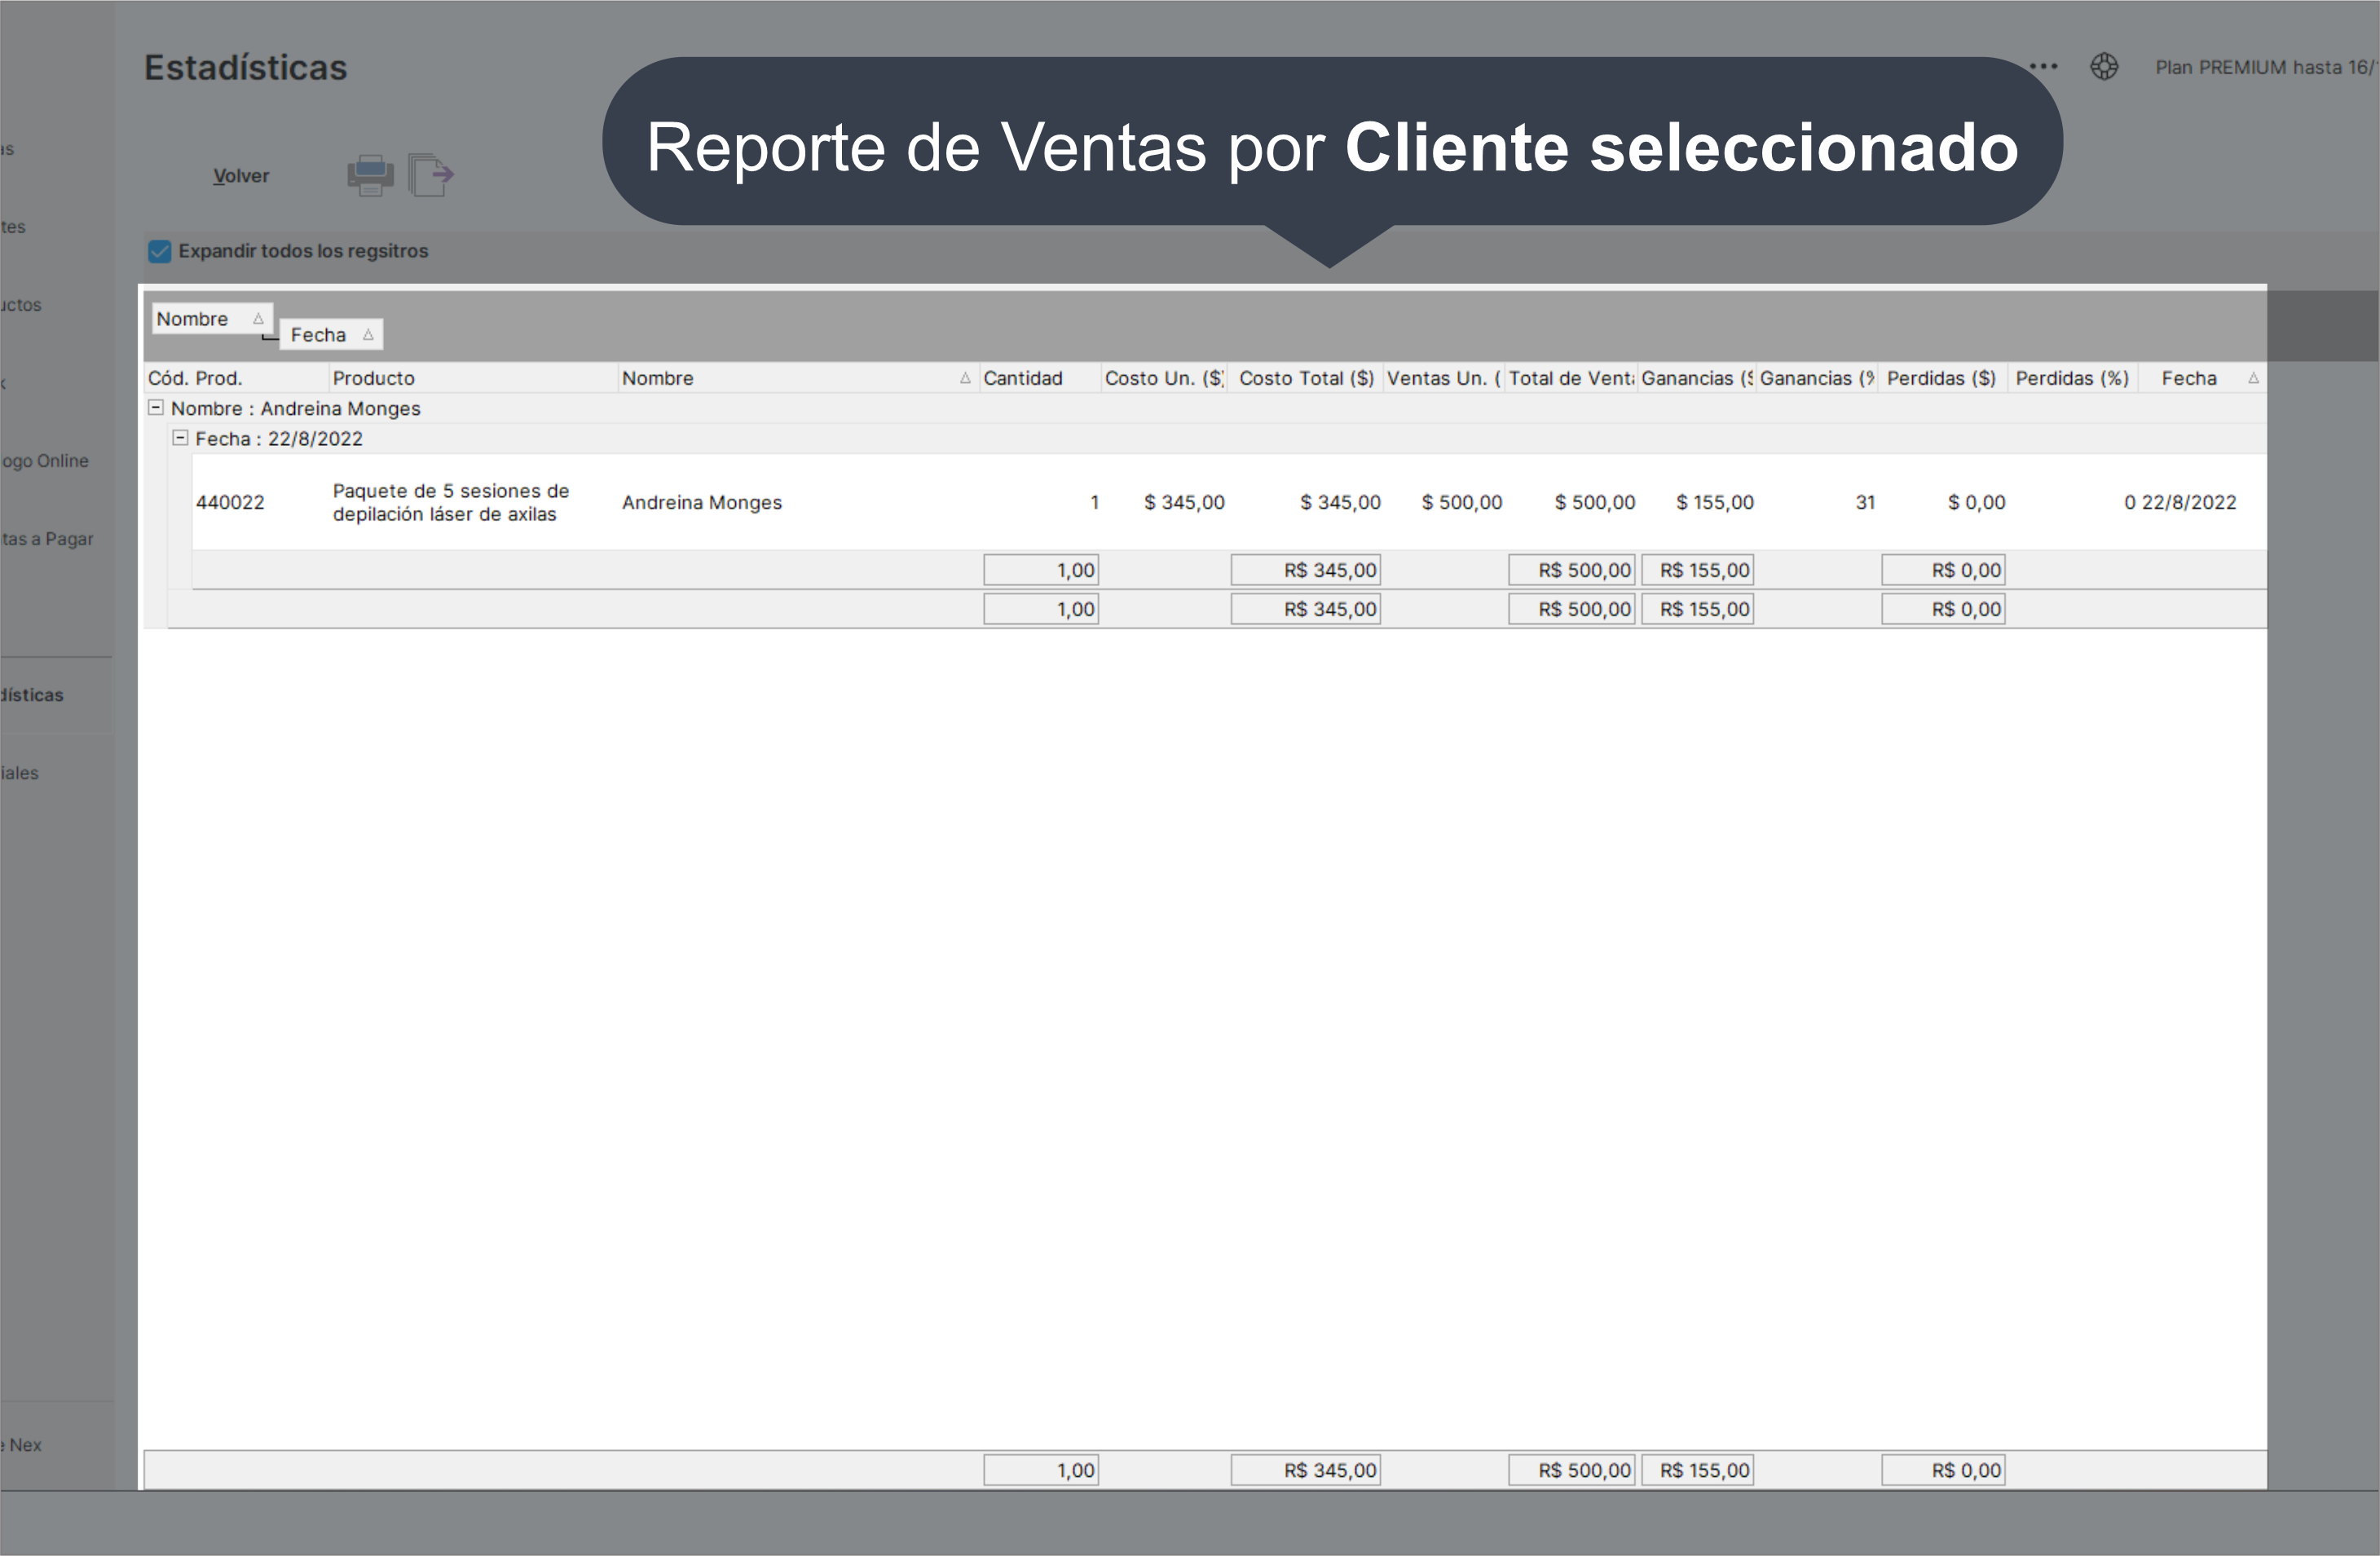Click the printer icon
This screenshot has height=1556, width=2380.
click(x=370, y=175)
